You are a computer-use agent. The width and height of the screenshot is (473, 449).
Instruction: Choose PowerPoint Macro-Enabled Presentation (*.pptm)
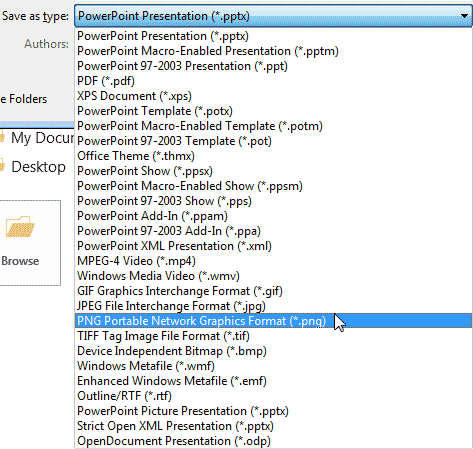(273, 51)
